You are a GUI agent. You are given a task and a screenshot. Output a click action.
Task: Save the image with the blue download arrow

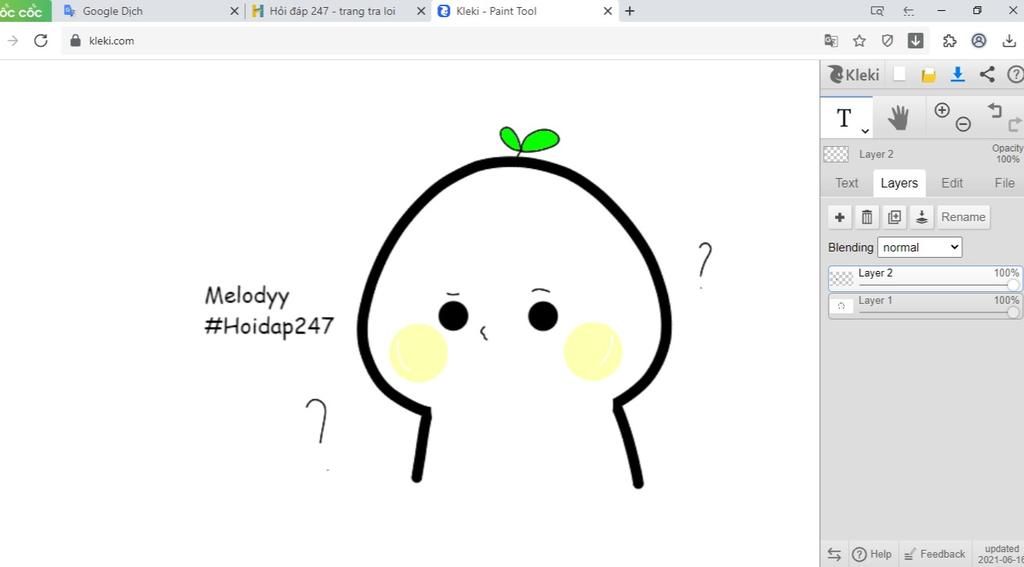(957, 74)
